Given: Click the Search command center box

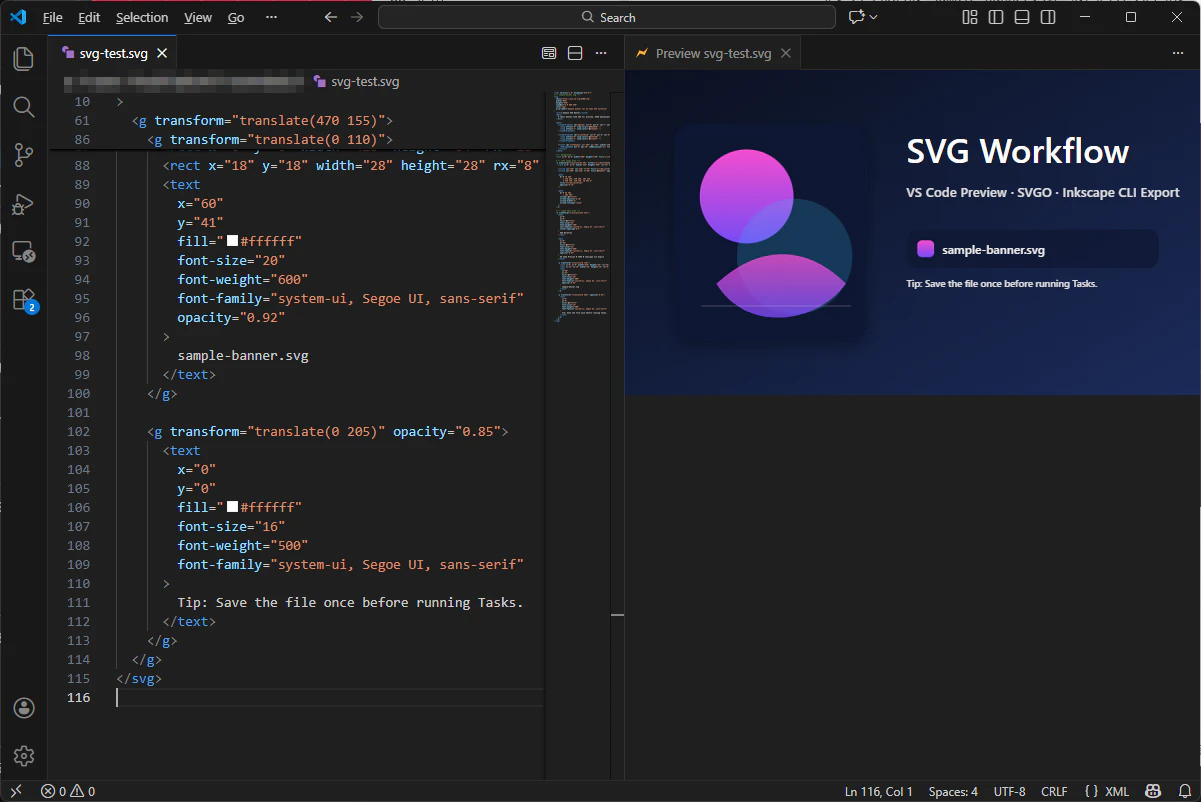Looking at the screenshot, I should coord(607,17).
